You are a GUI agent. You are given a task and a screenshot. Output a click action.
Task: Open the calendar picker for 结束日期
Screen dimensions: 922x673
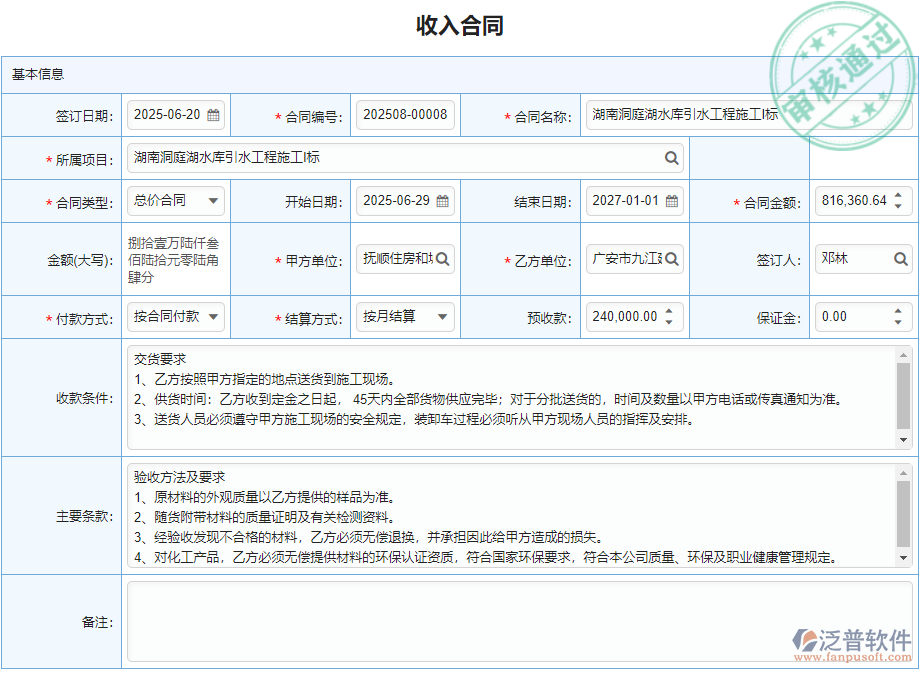click(672, 200)
